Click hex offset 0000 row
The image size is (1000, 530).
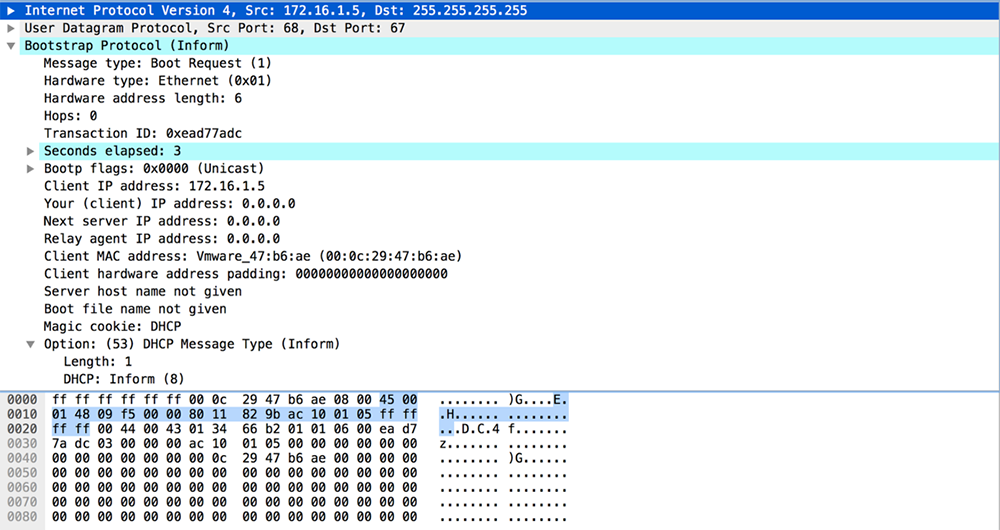click(x=22, y=400)
